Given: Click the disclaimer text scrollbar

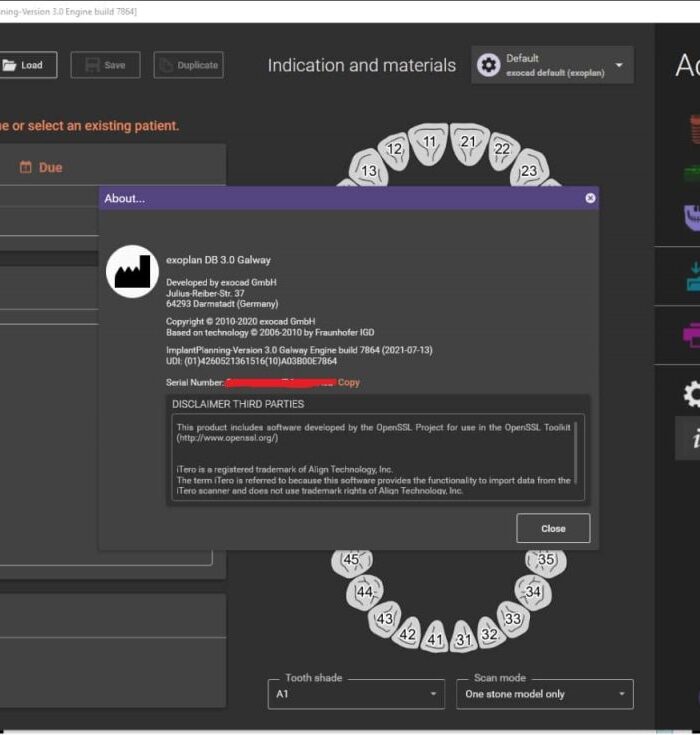Looking at the screenshot, I should (575, 452).
